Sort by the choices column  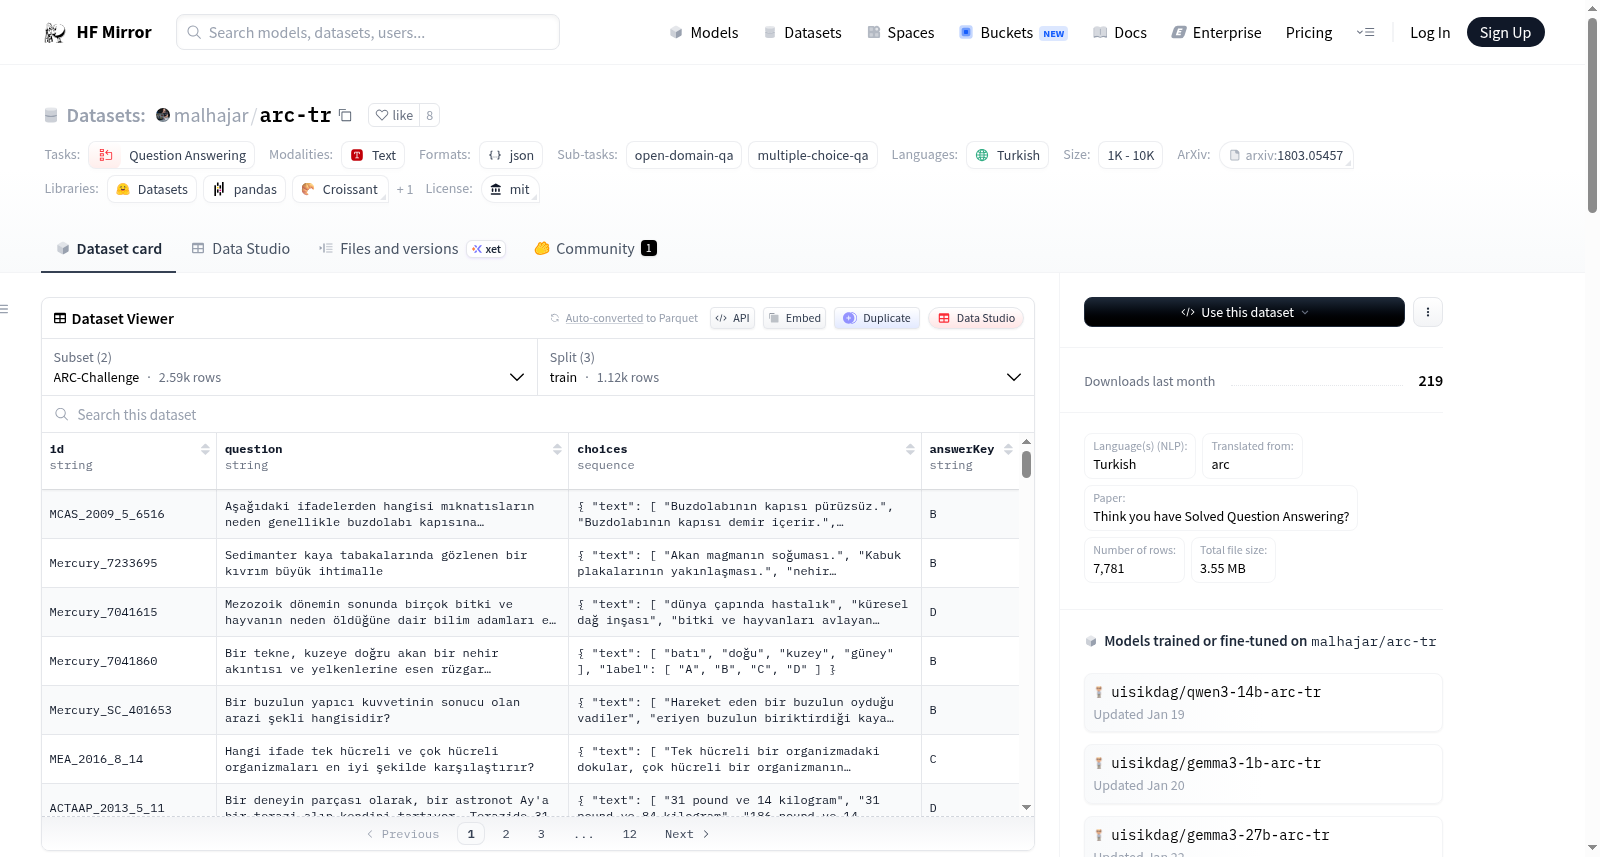pos(910,449)
